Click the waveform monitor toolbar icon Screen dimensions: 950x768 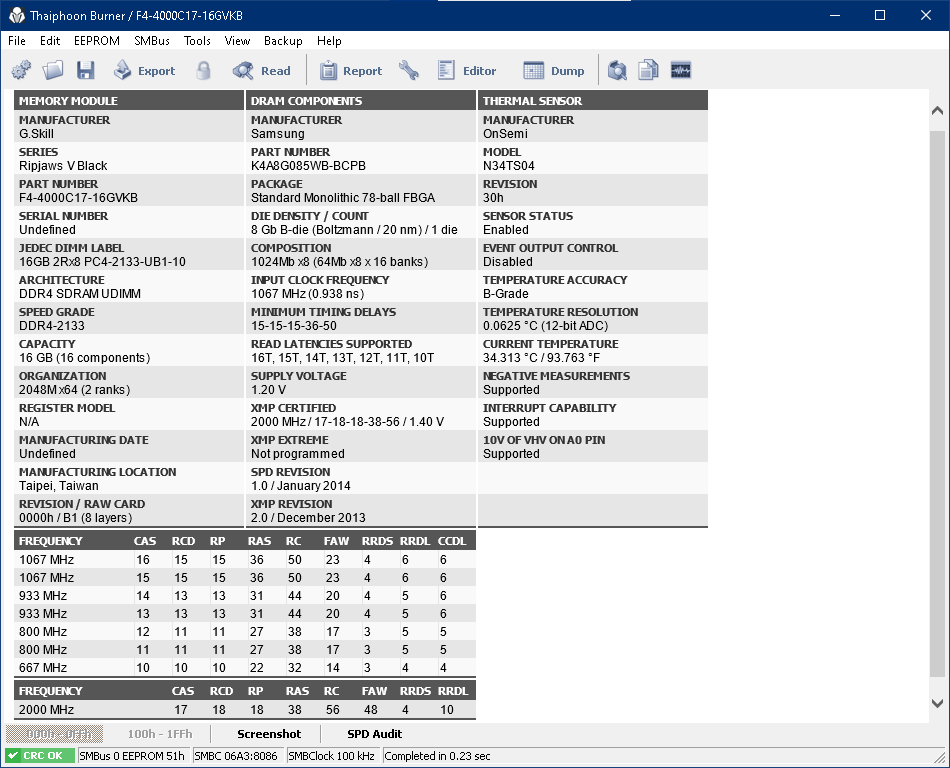[681, 70]
